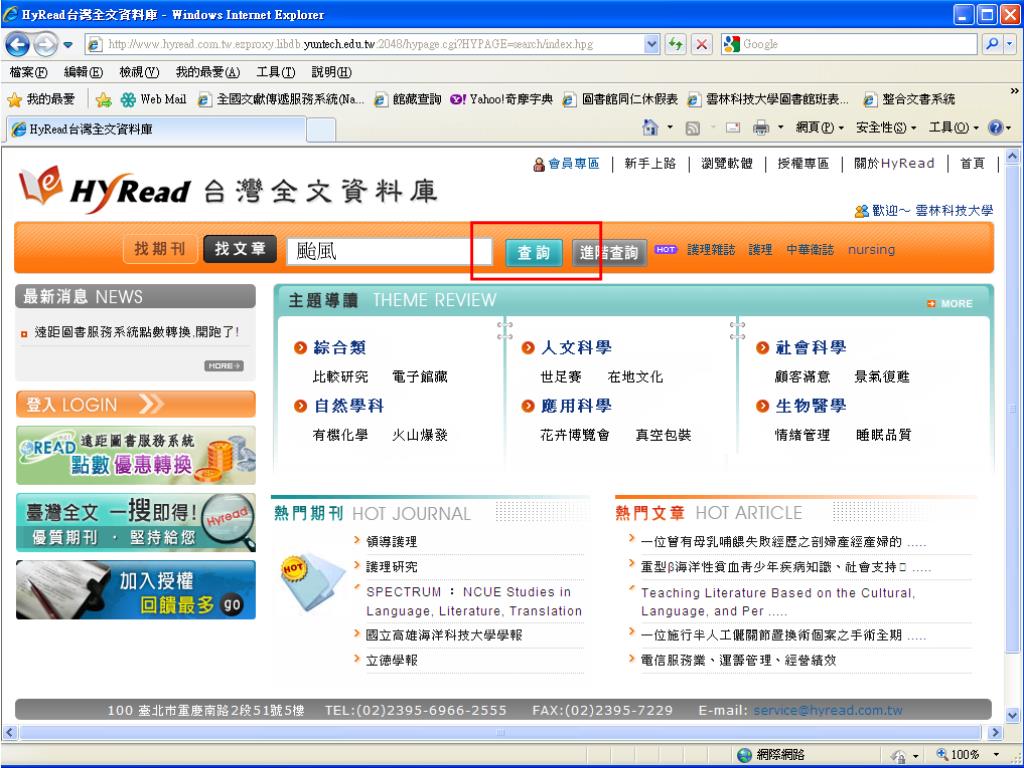Click the Read Mail icon
The height and width of the screenshot is (768, 1024).
coord(733,127)
